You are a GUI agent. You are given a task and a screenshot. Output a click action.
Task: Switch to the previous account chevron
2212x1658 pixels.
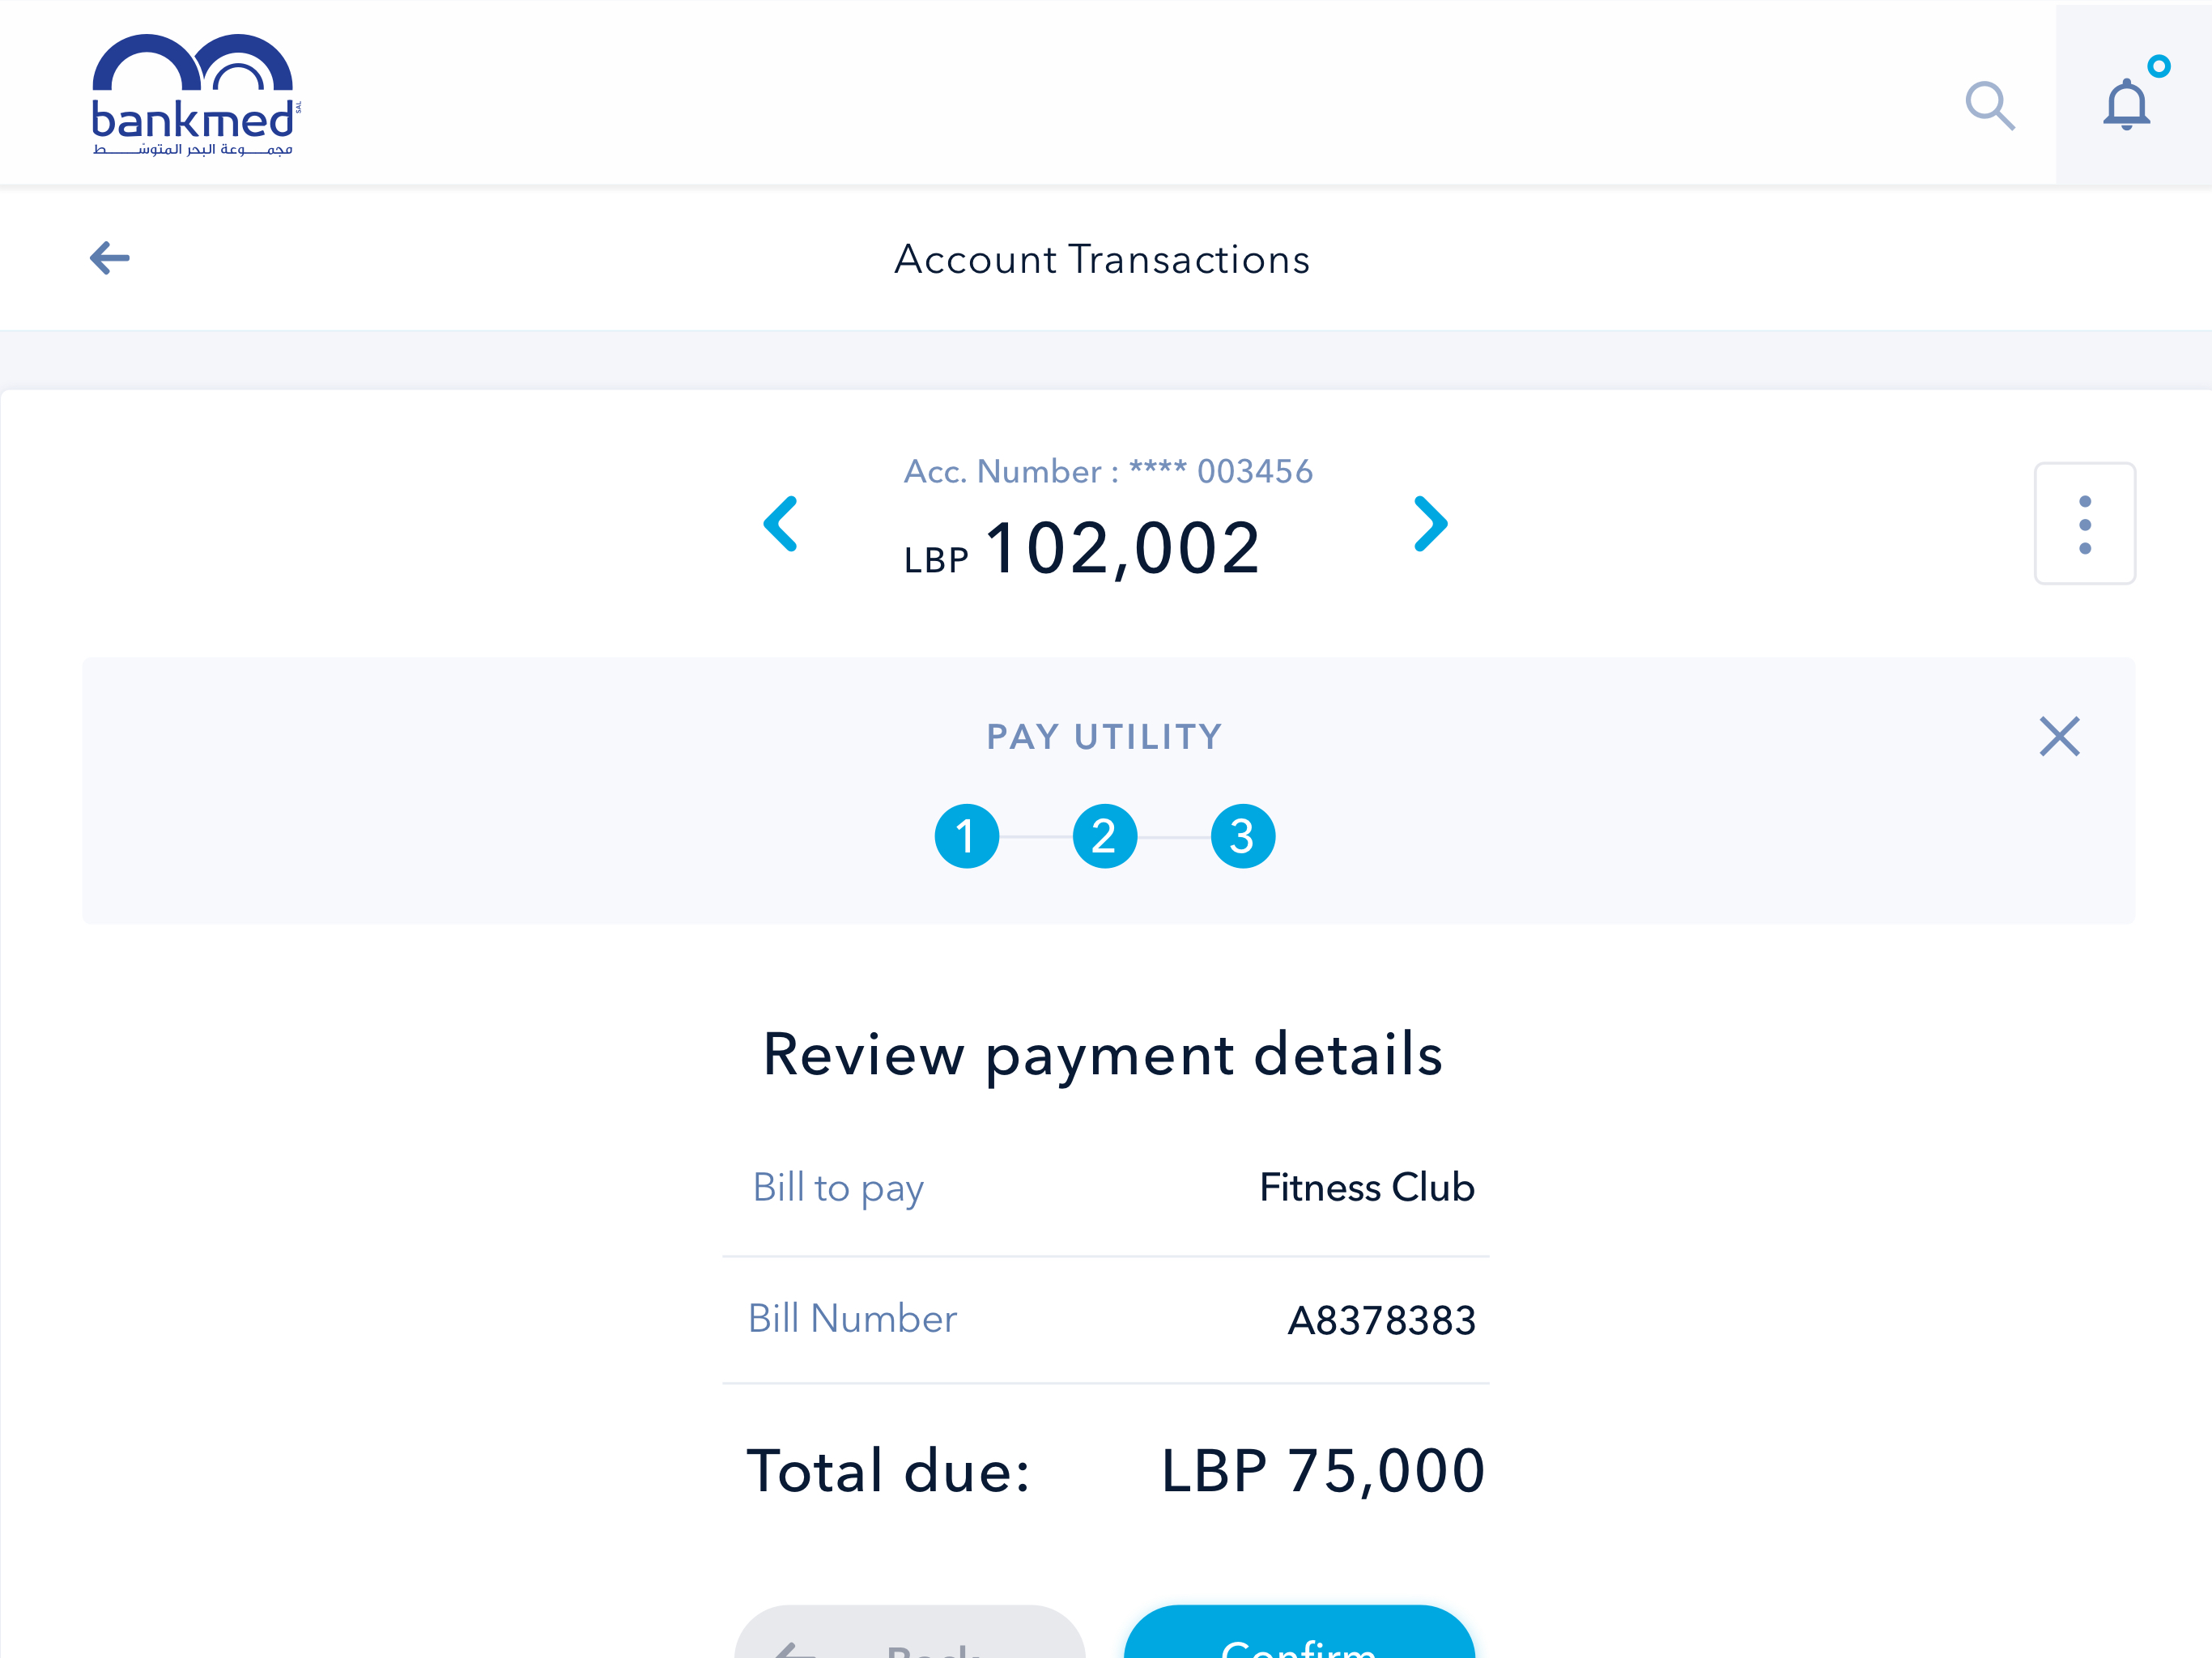pyautogui.click(x=781, y=523)
